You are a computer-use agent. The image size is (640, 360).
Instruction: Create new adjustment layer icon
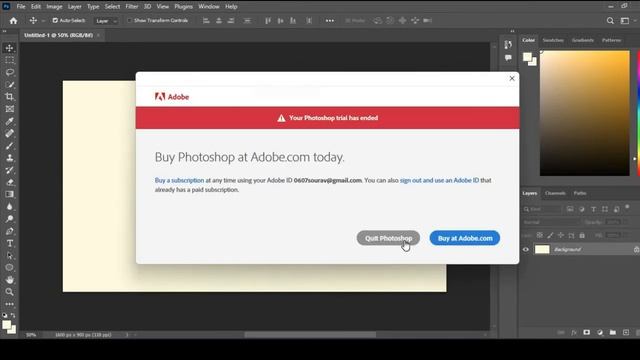[x=600, y=333]
